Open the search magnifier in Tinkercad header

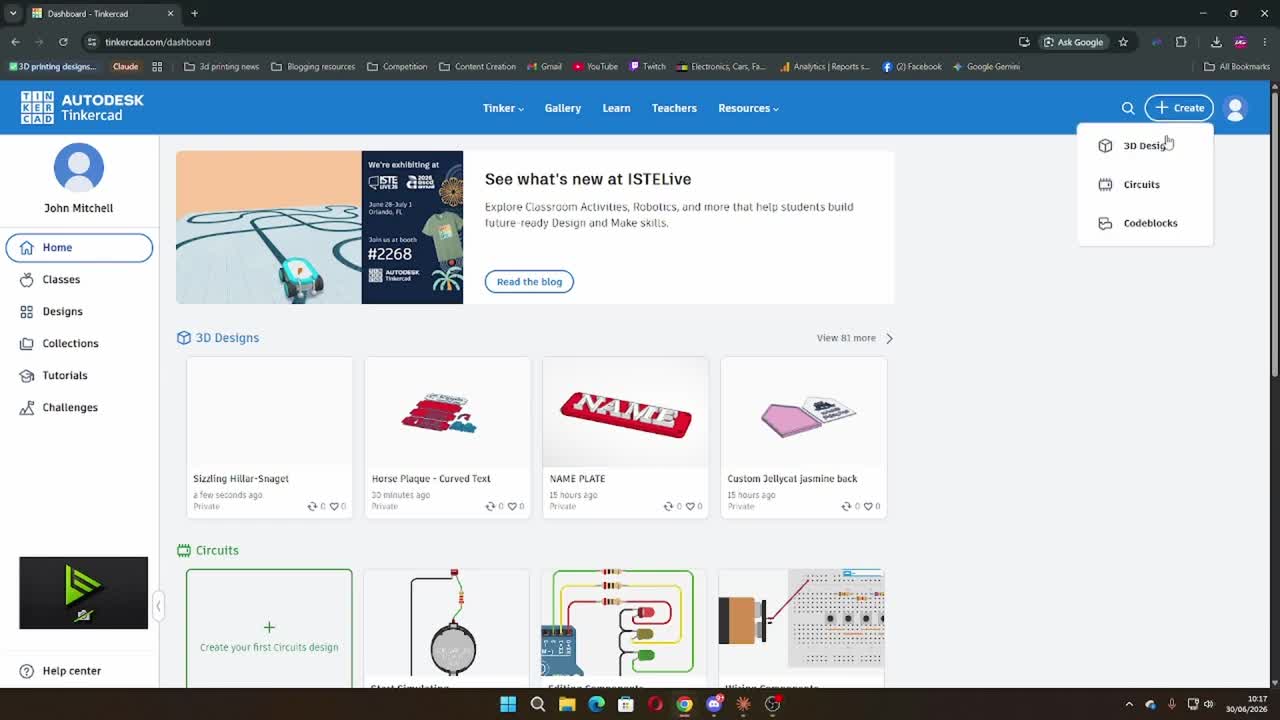[x=1128, y=108]
